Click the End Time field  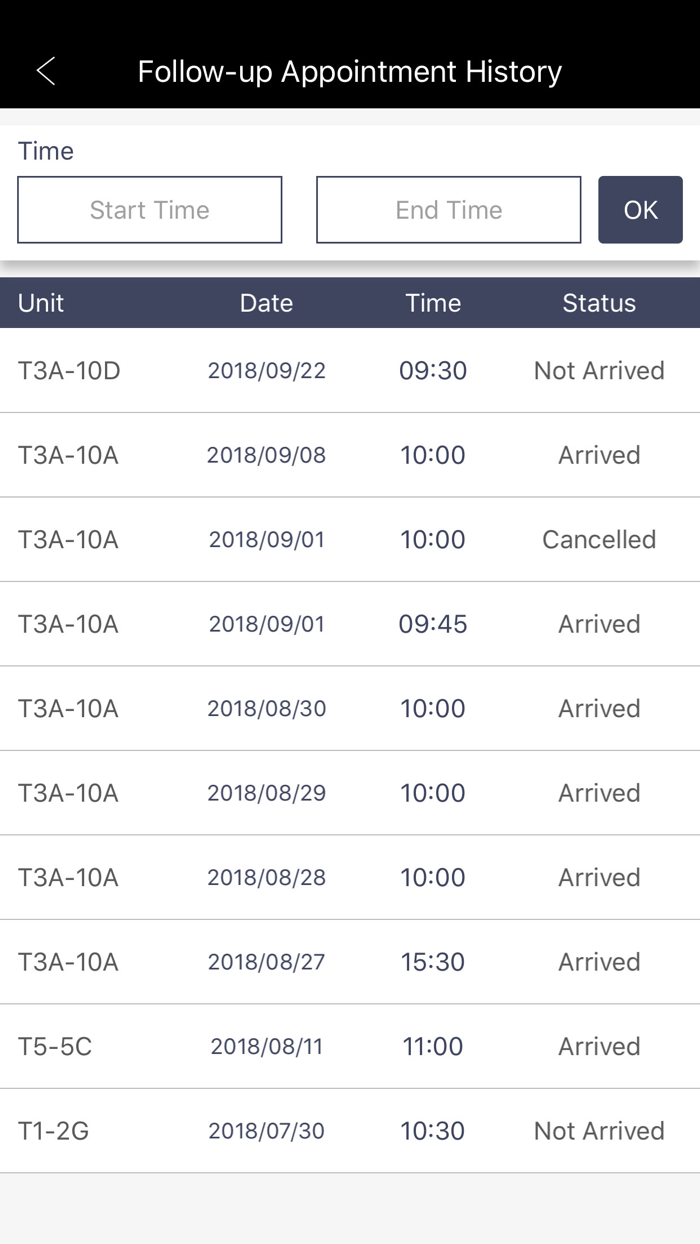448,210
